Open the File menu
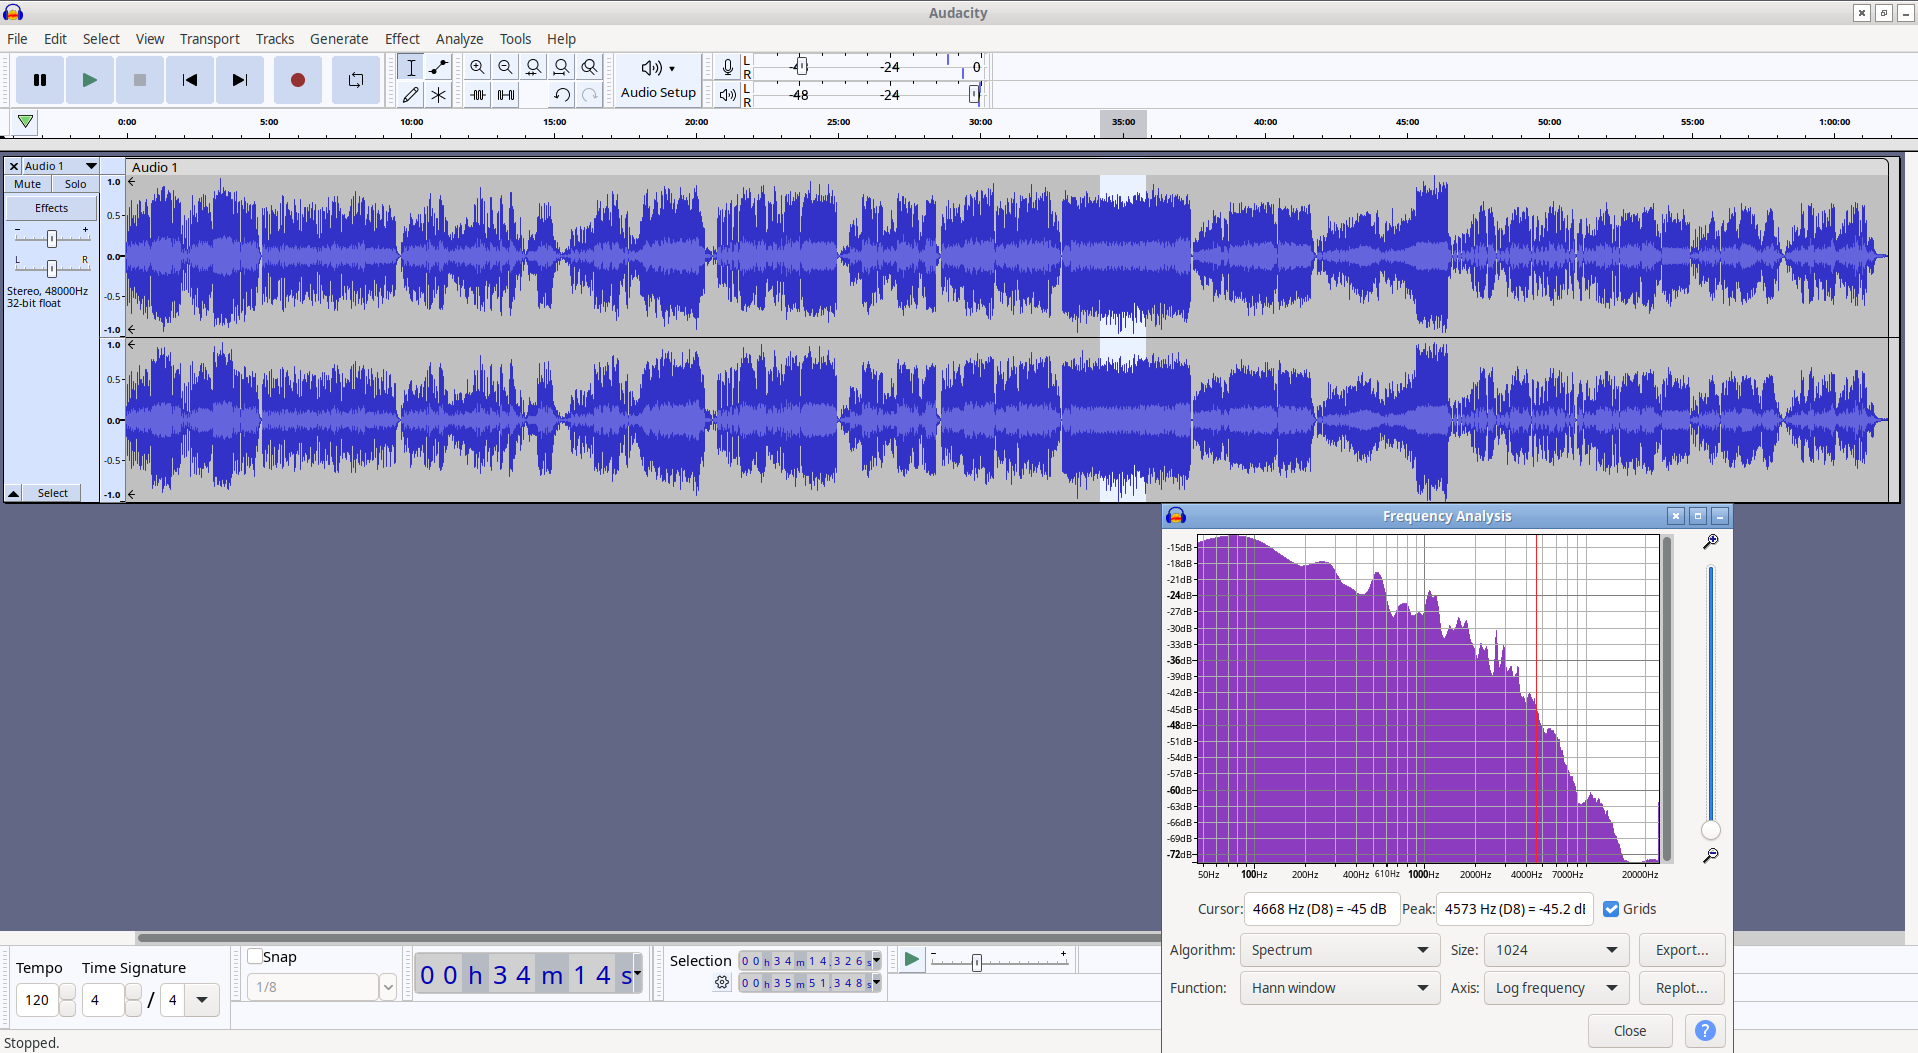The image size is (1918, 1053). pos(17,39)
